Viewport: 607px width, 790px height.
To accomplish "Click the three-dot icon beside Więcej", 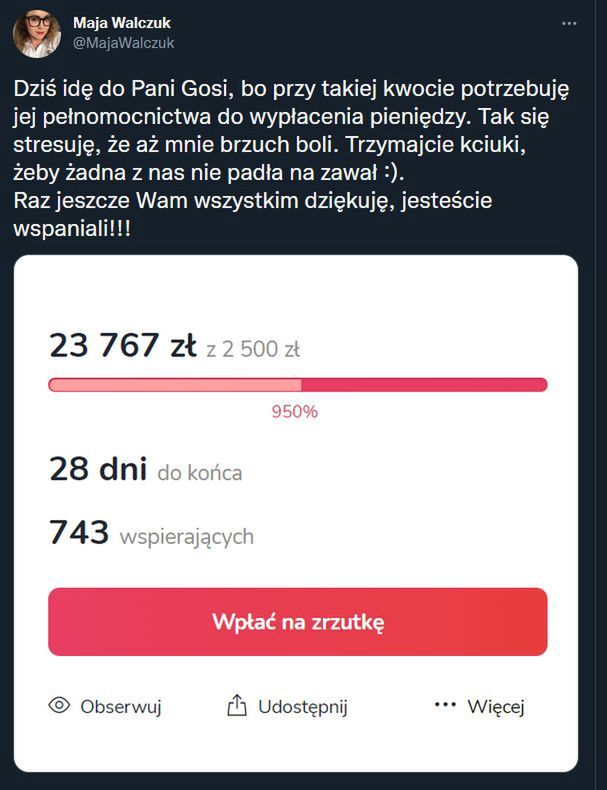I will [445, 706].
